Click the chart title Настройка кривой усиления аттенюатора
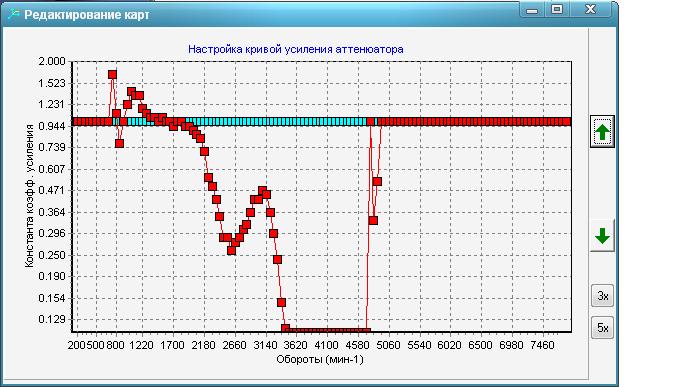The height and width of the screenshot is (387, 683). (296, 49)
